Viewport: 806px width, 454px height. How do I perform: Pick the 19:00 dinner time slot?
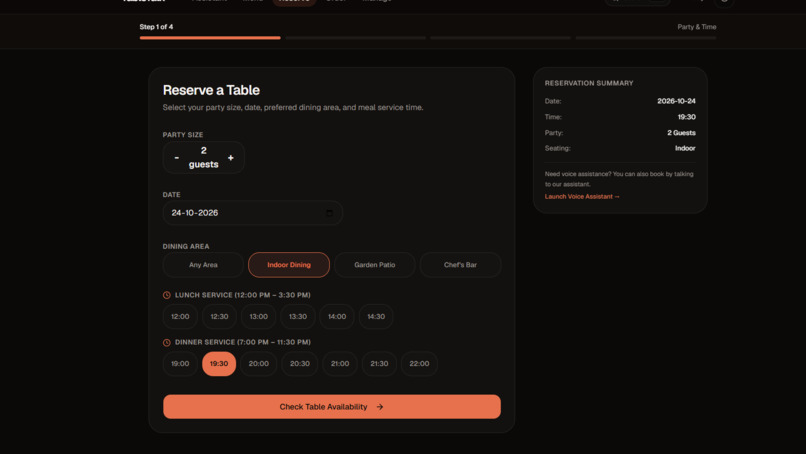[x=180, y=364]
